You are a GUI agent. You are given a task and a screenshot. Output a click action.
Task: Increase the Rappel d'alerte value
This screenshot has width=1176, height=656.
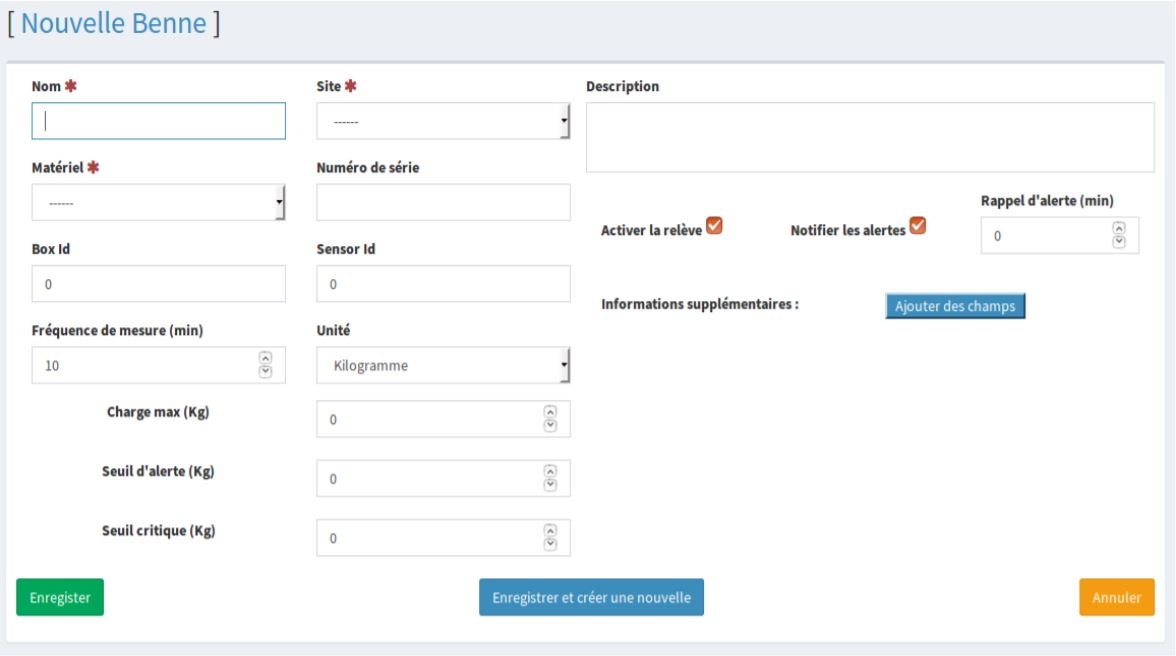point(1119,229)
